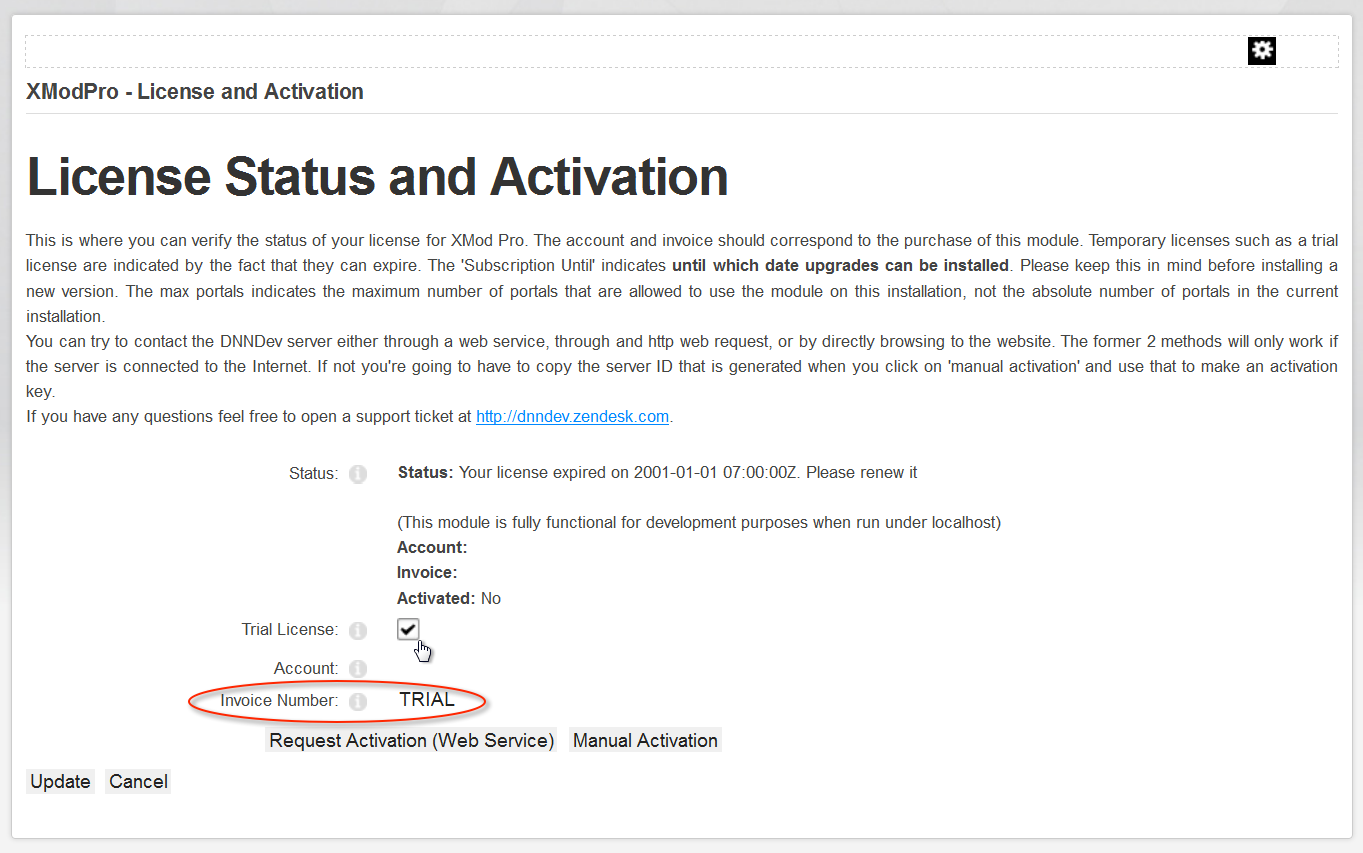This screenshot has height=853, width=1363.
Task: Uncheck the Trial License checkbox
Action: (x=408, y=629)
